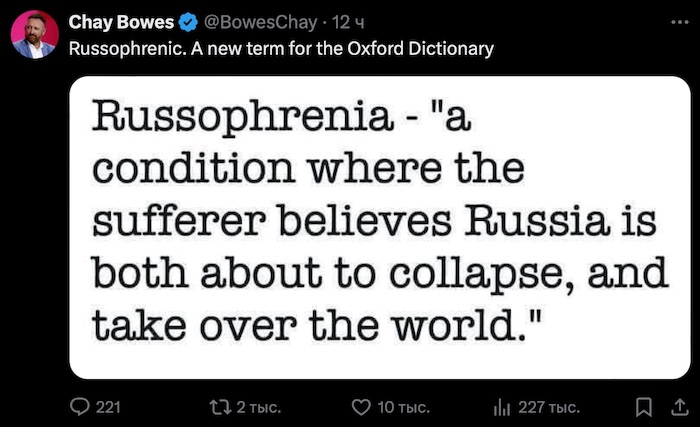This screenshot has width=700, height=427.
Task: Click the 10 тыс. likes count
Action: [x=403, y=407]
